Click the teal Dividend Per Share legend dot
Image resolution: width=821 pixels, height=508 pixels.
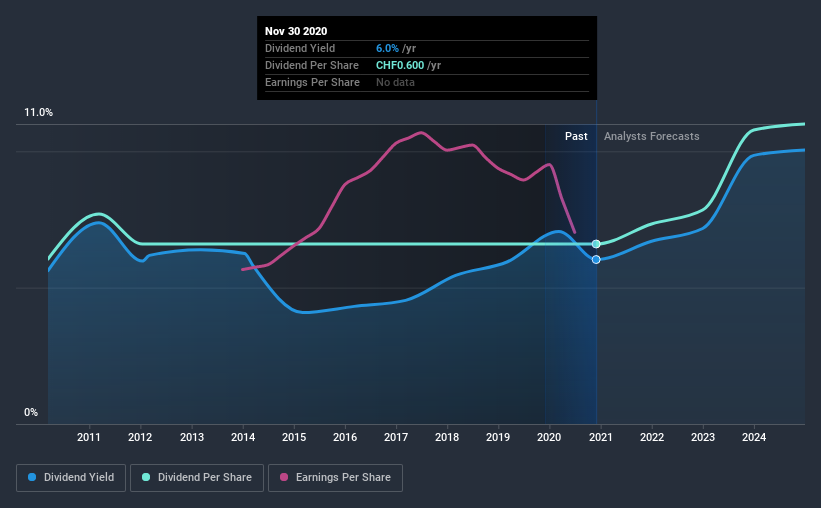coord(146,477)
